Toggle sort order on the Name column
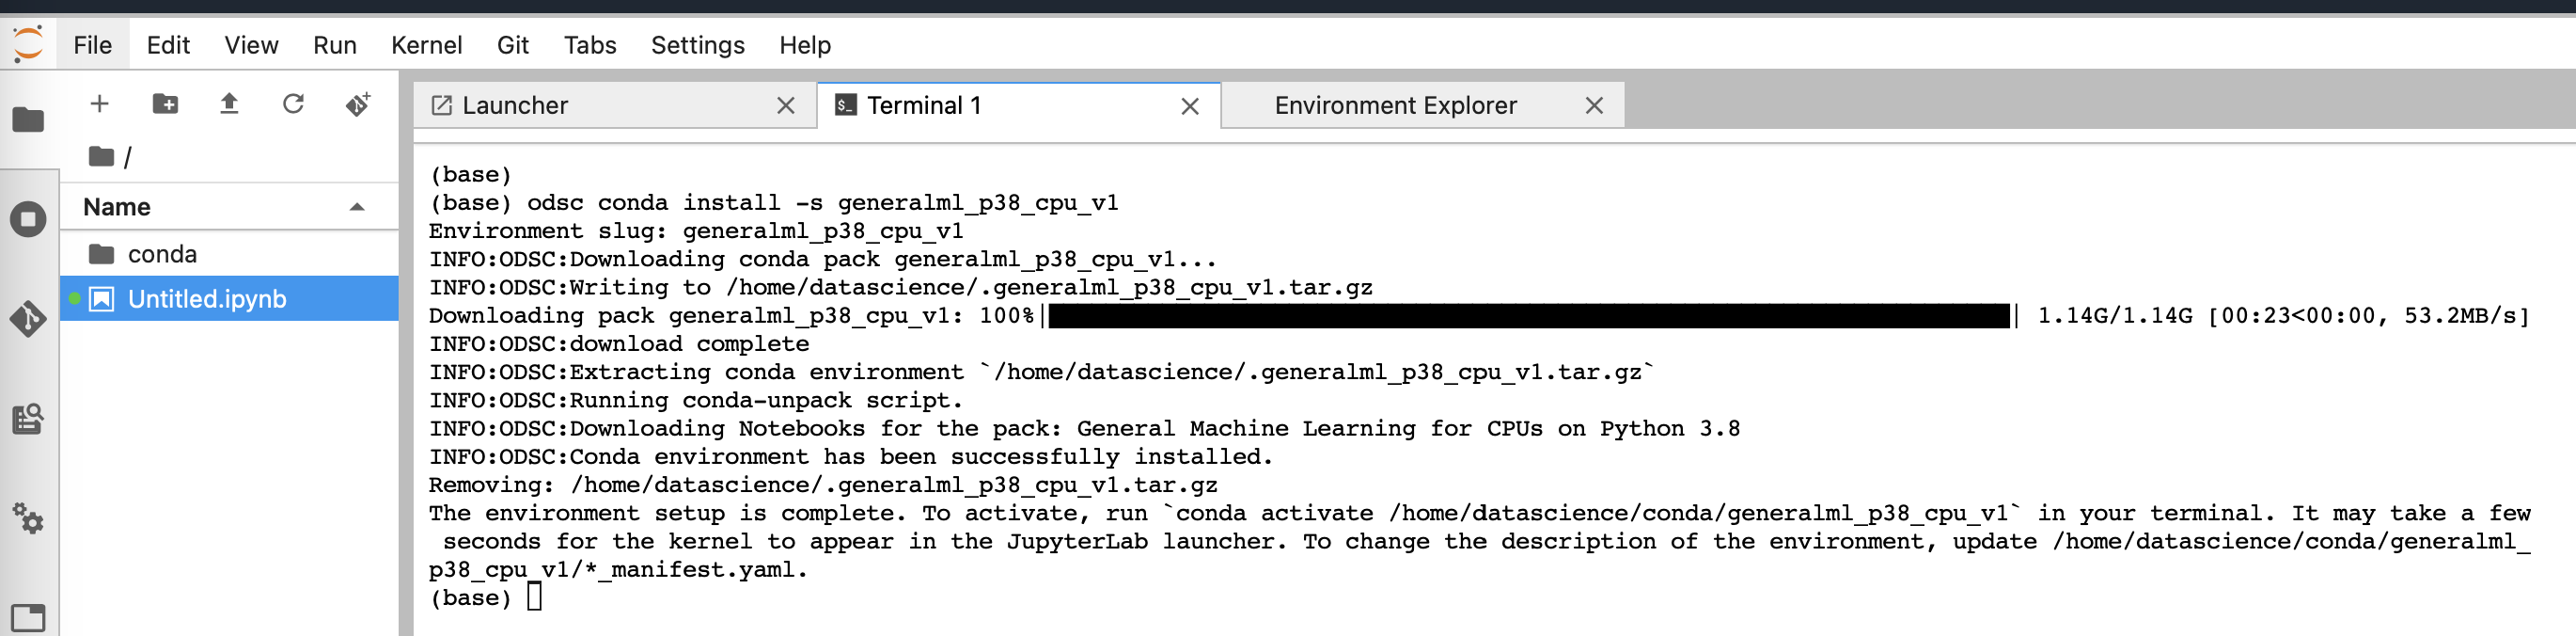Viewport: 2576px width, 636px height. tap(115, 207)
